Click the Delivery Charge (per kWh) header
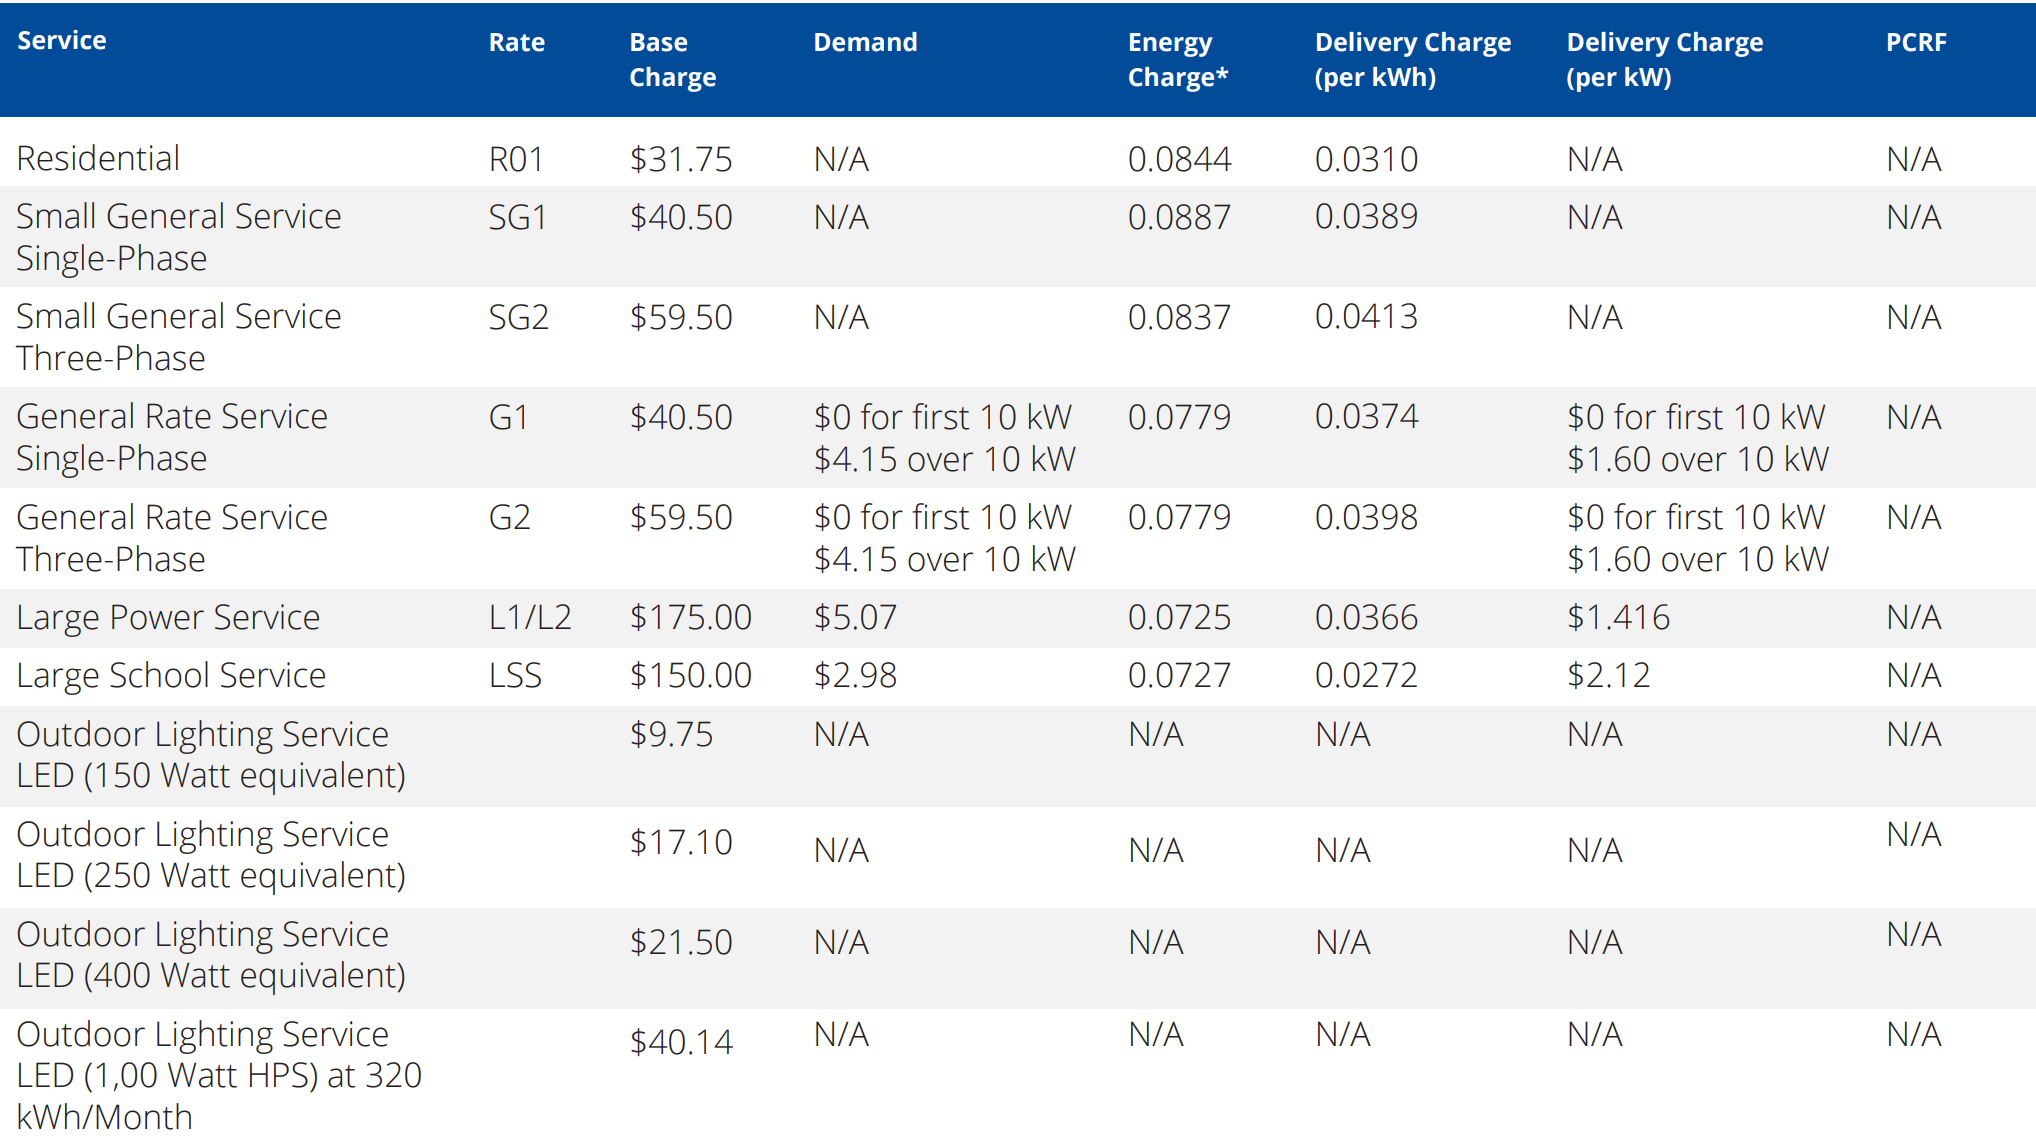This screenshot has width=2036, height=1144. 1412,60
